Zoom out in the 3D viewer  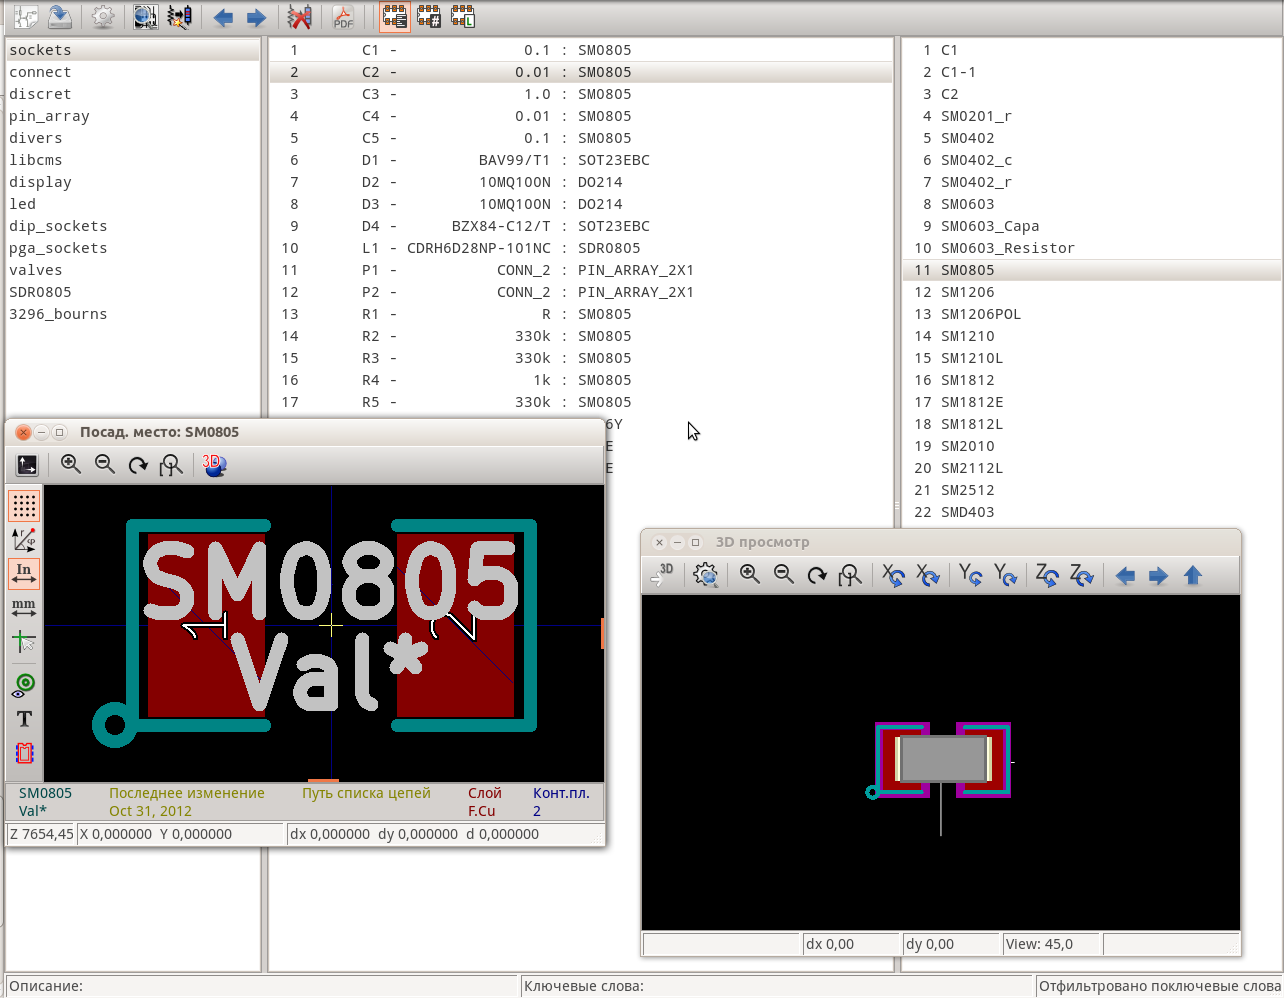coord(784,575)
